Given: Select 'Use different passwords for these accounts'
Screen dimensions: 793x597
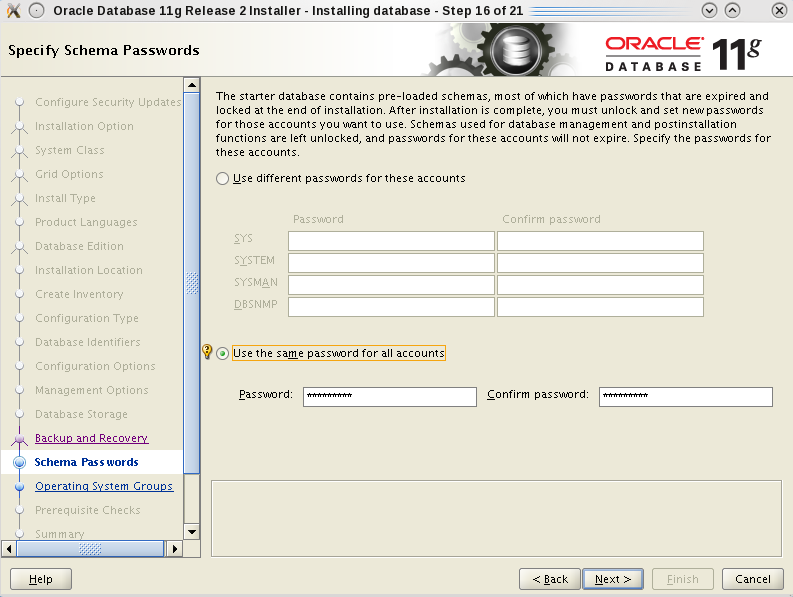Looking at the screenshot, I should 222,179.
